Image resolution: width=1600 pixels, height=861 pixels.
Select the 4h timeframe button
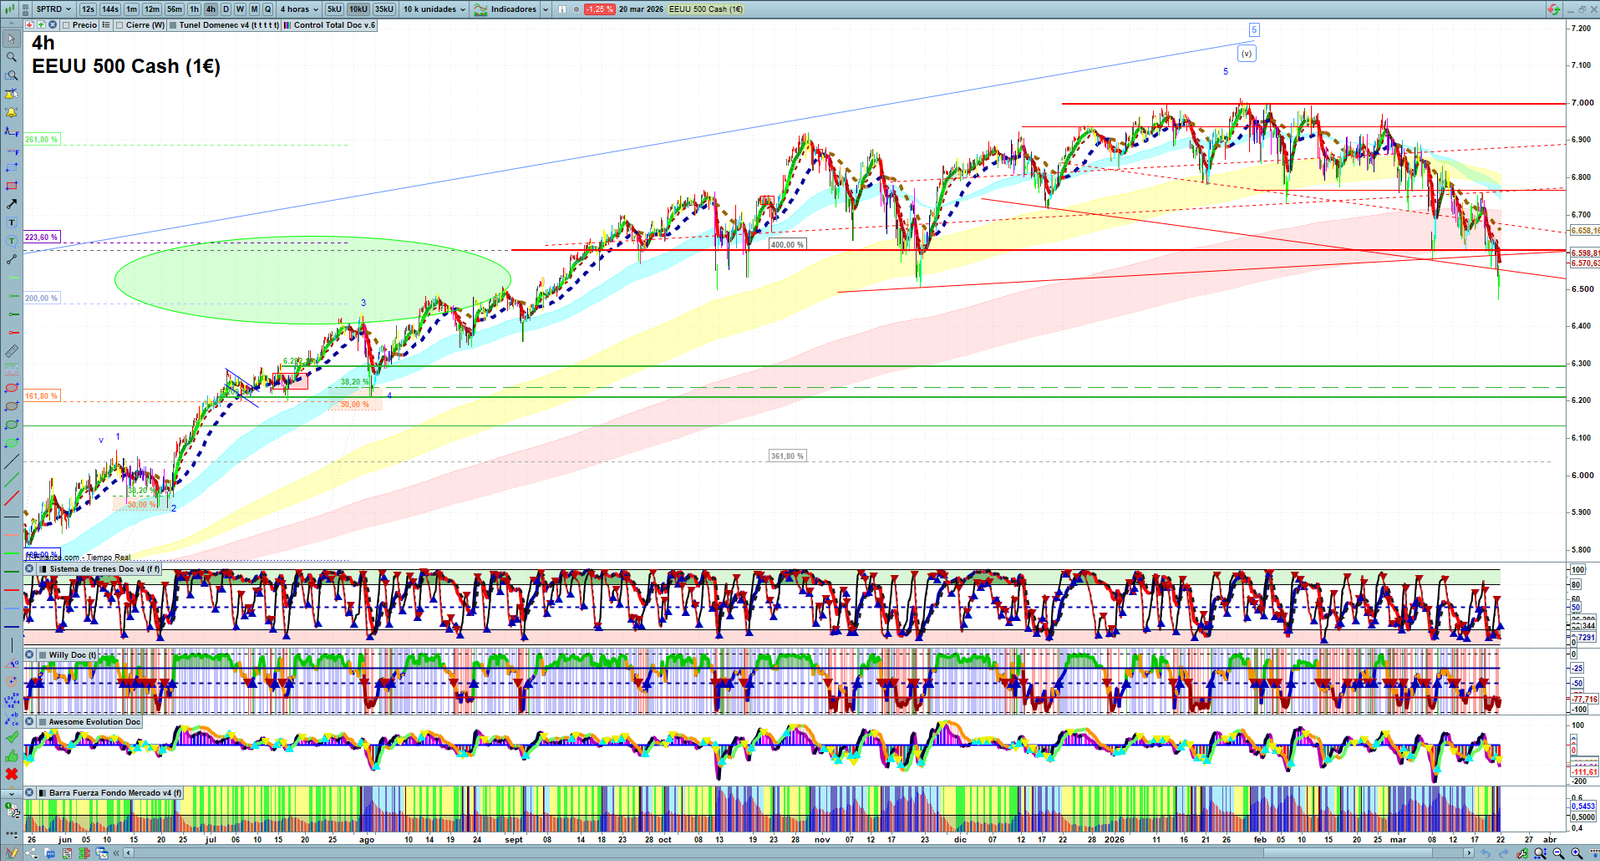pyautogui.click(x=210, y=9)
